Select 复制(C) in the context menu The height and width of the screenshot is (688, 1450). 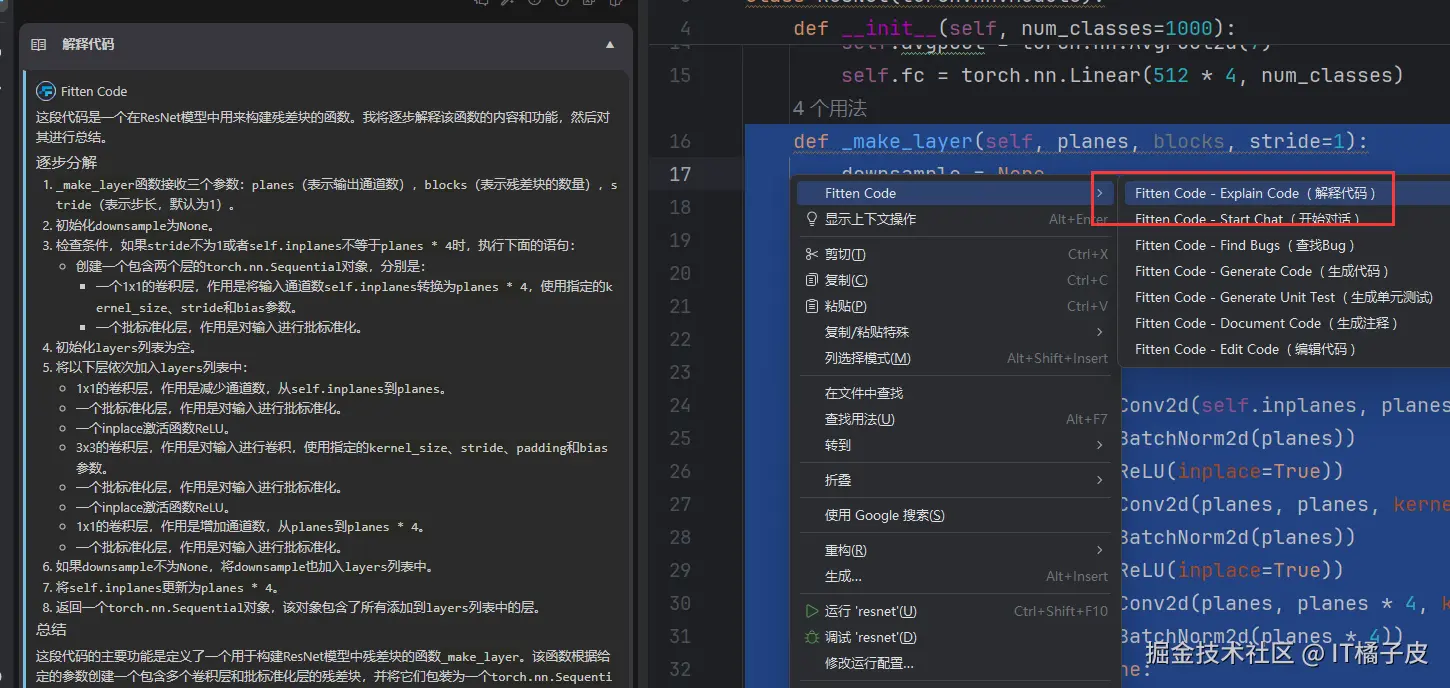coord(954,280)
